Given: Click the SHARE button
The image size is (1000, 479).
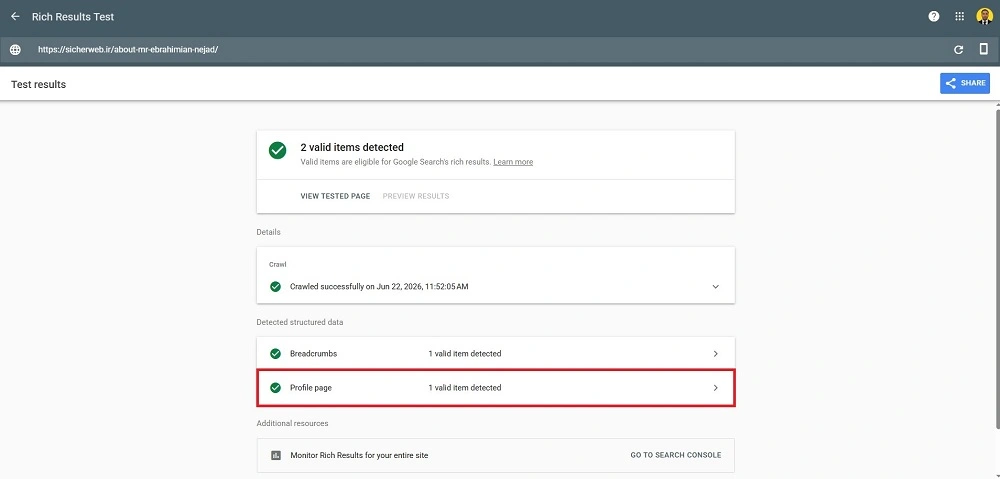Looking at the screenshot, I should click(x=965, y=83).
